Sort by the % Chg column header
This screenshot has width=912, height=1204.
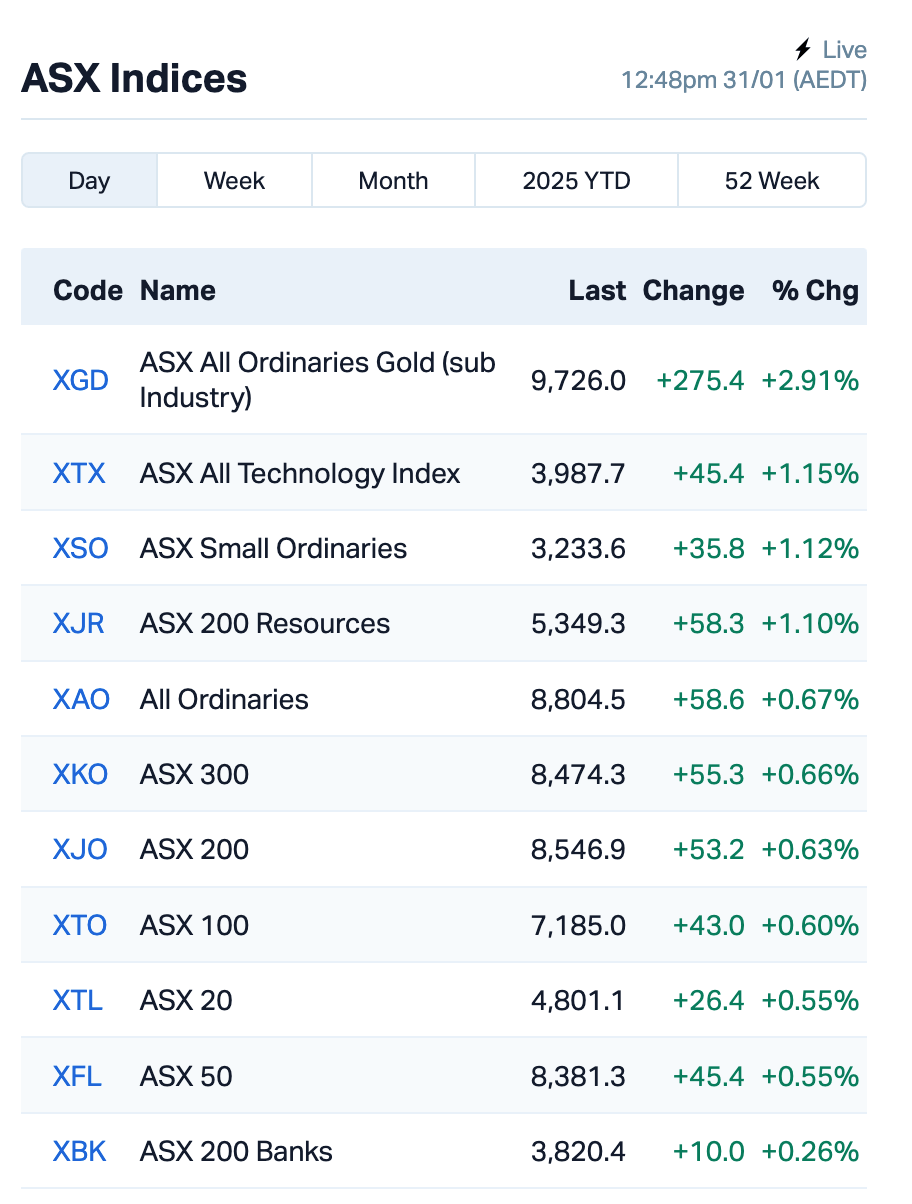(815, 291)
